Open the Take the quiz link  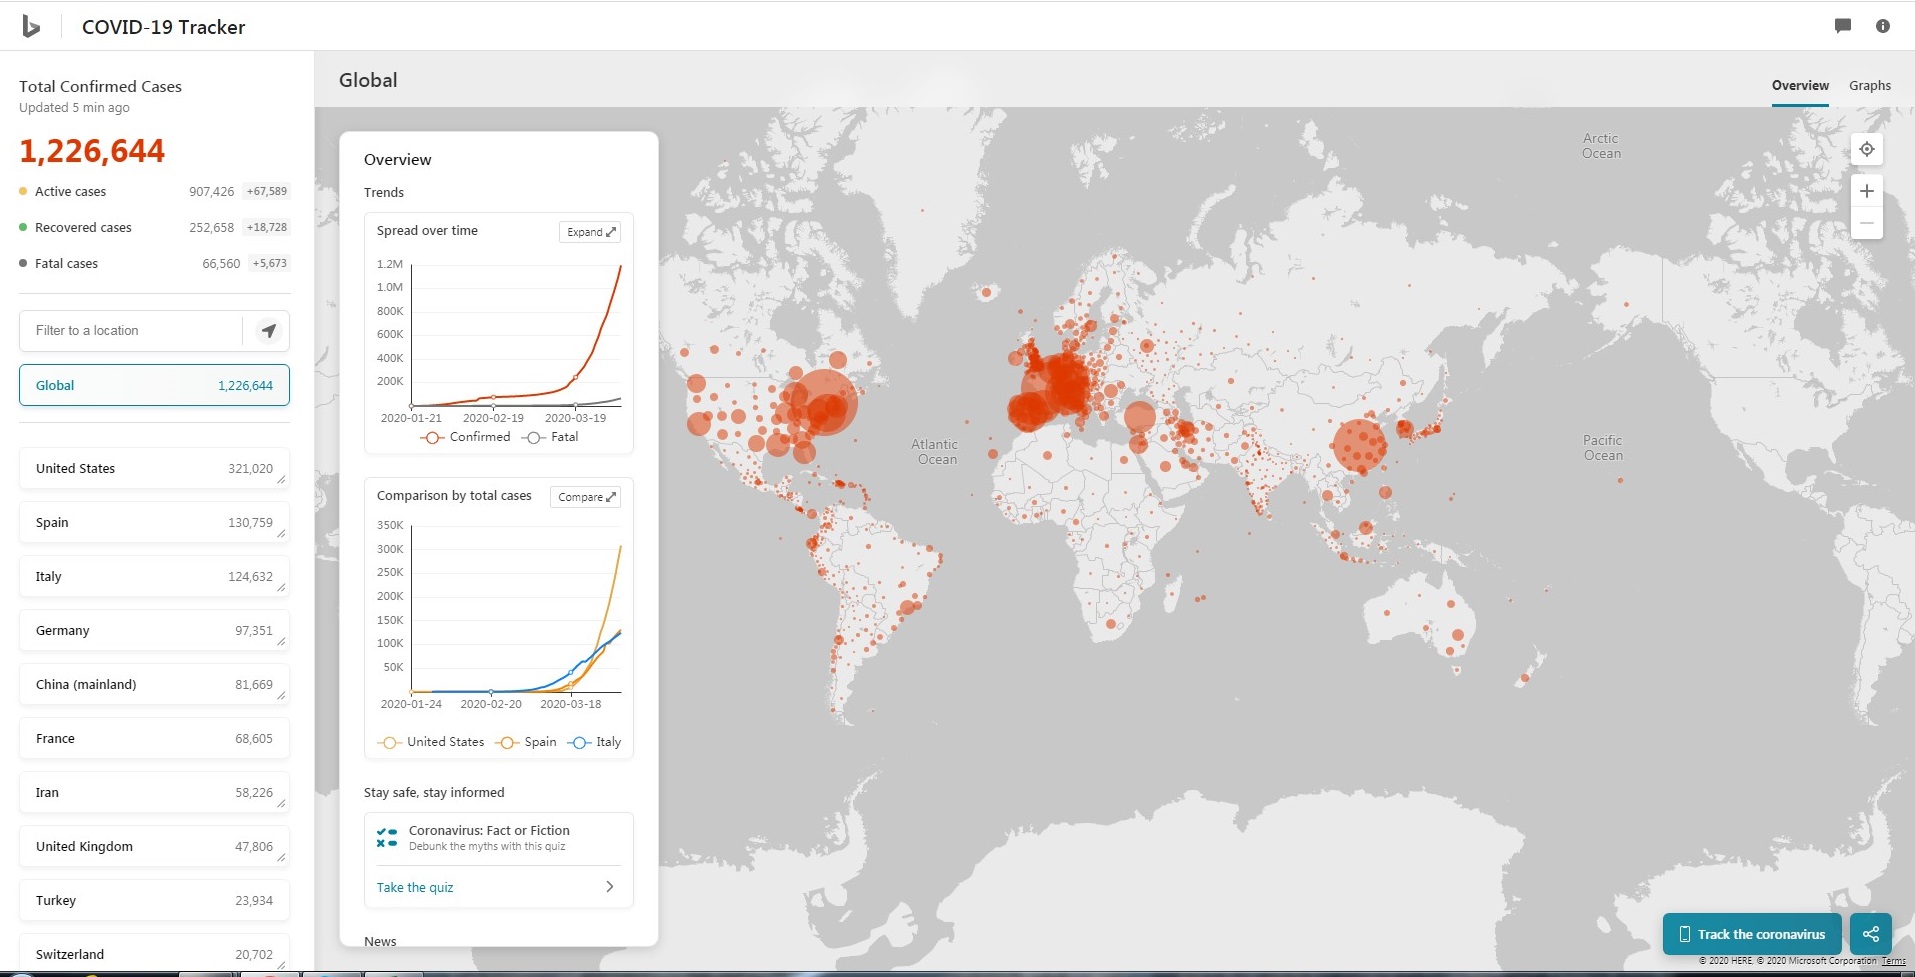click(x=415, y=887)
